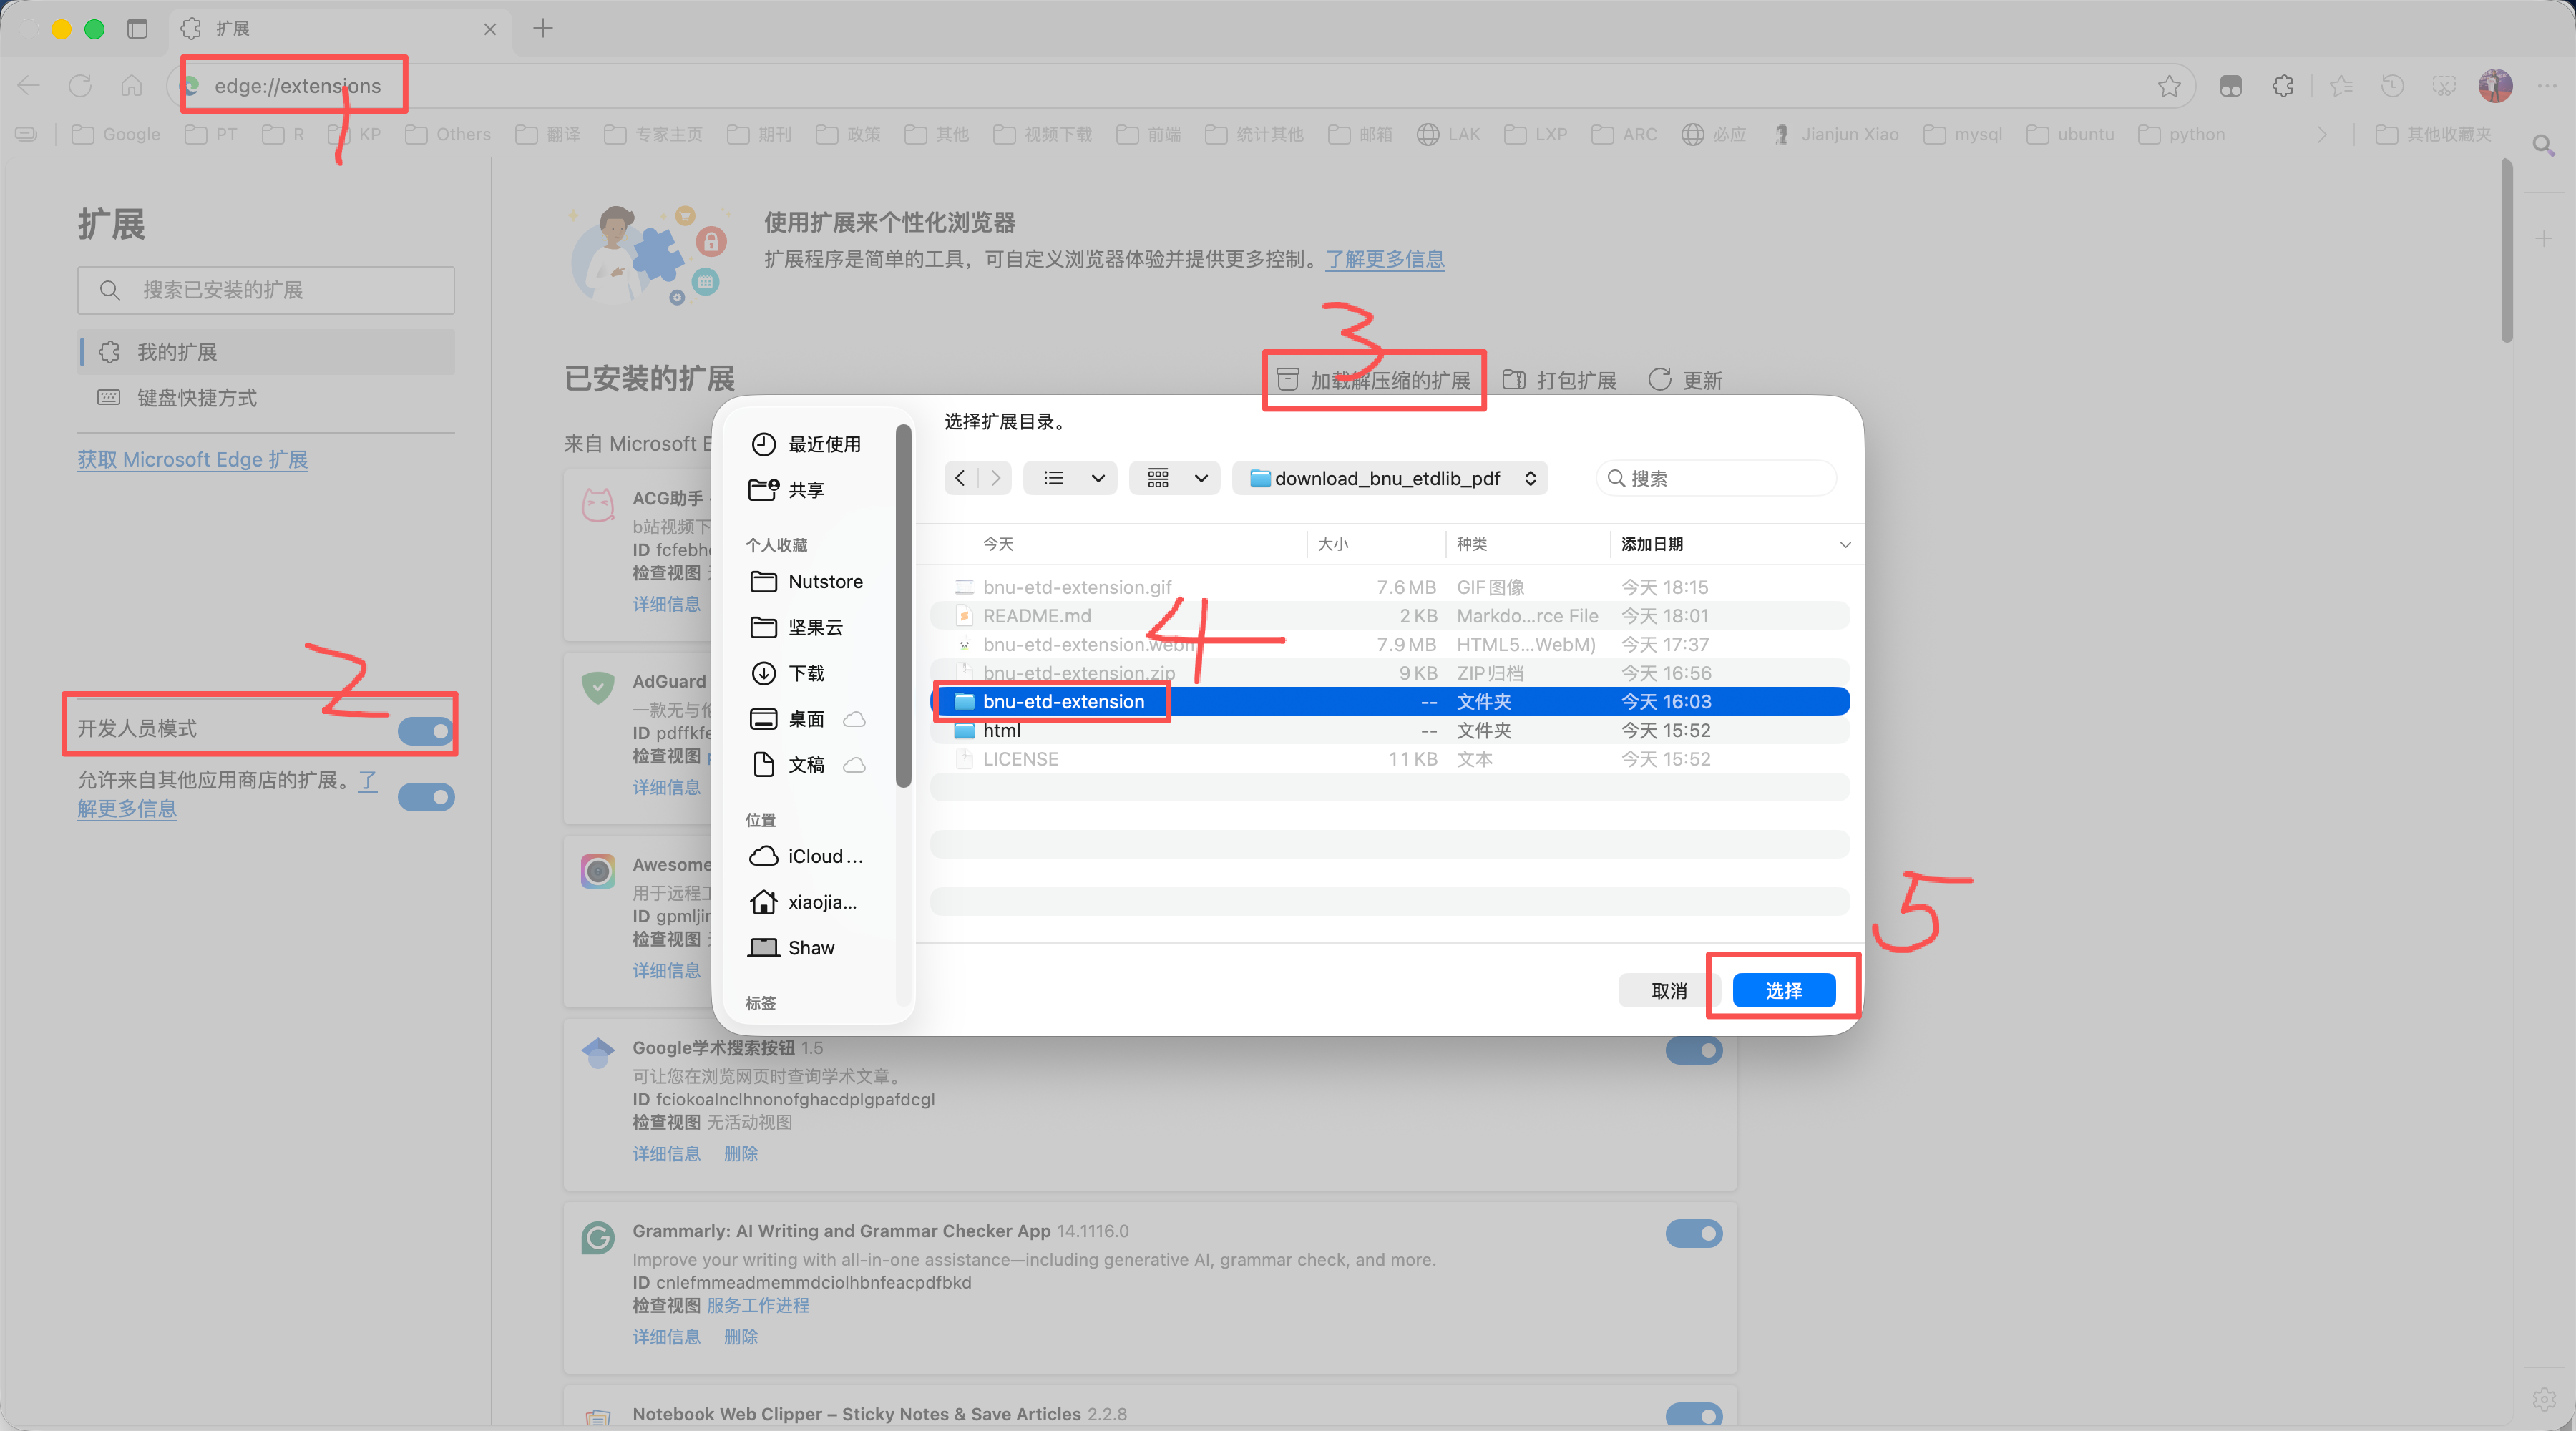Click the 选择 button

pos(1783,990)
